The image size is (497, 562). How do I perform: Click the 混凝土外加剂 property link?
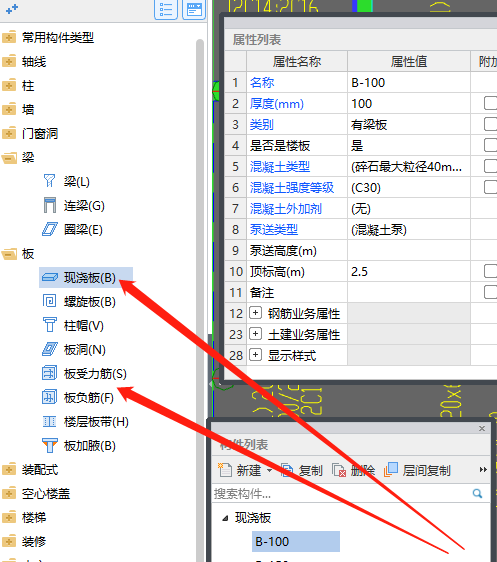286,208
